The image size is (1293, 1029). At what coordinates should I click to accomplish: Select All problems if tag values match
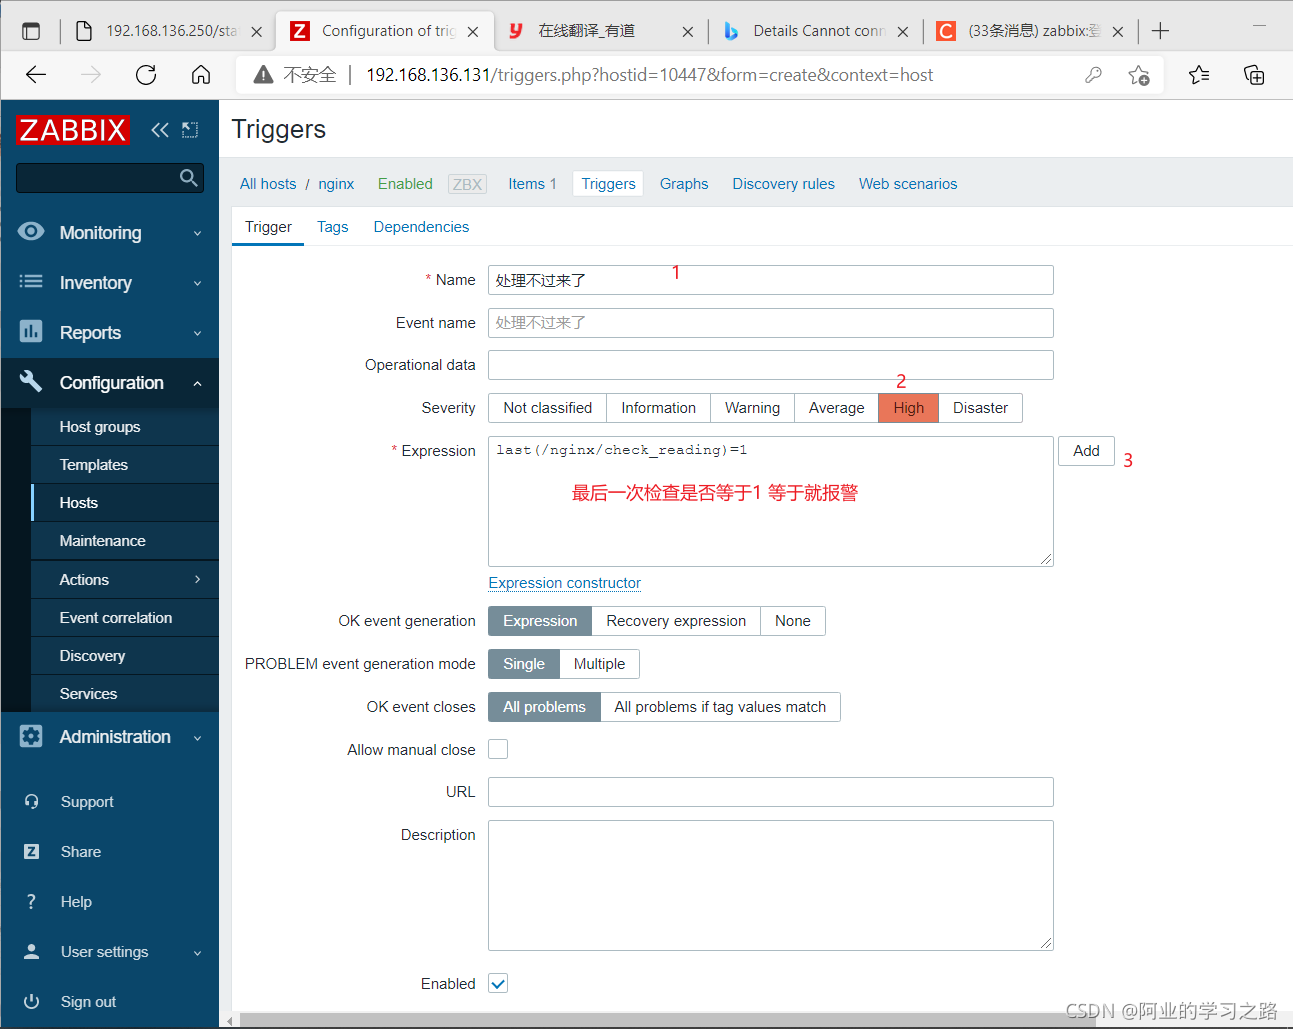coord(720,707)
